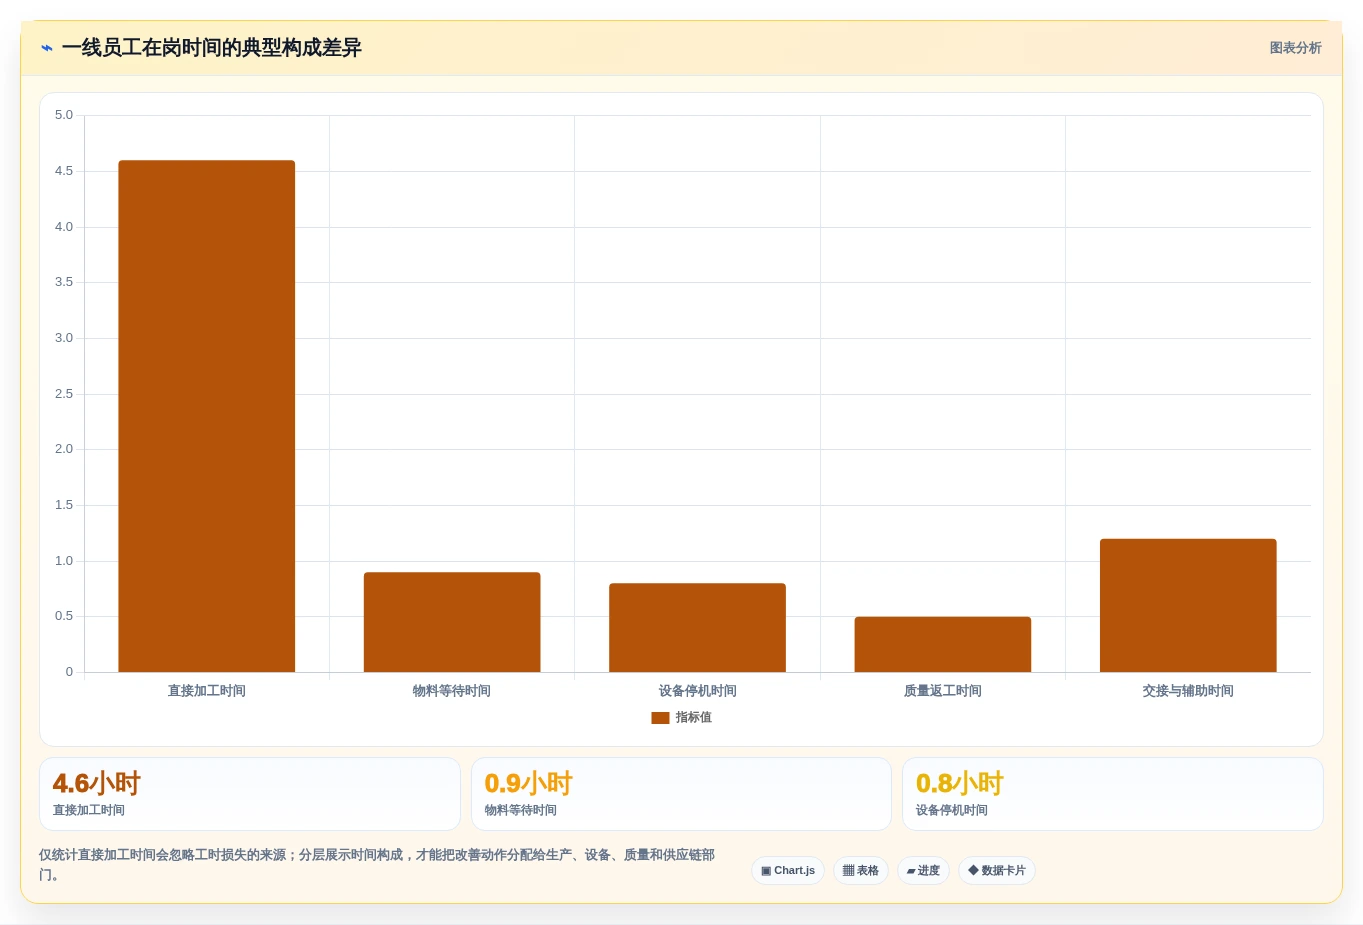This screenshot has width=1363, height=925.
Task: Open the 0.9小时 物料等待时间 card
Action: click(681, 794)
